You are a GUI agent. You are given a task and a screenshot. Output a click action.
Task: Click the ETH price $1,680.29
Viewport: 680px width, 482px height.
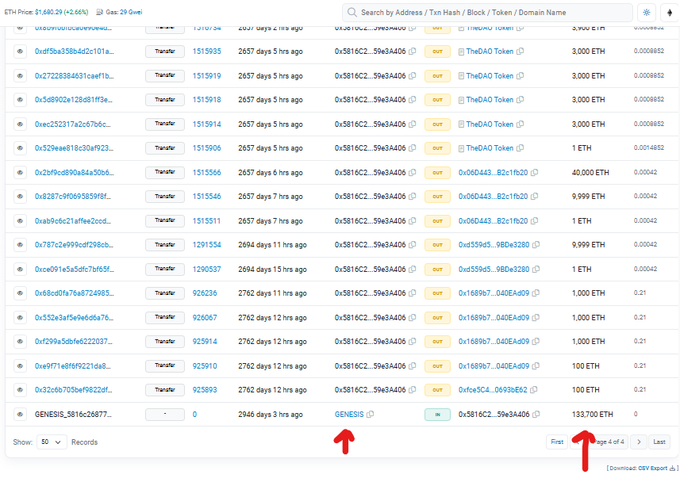(x=48, y=12)
